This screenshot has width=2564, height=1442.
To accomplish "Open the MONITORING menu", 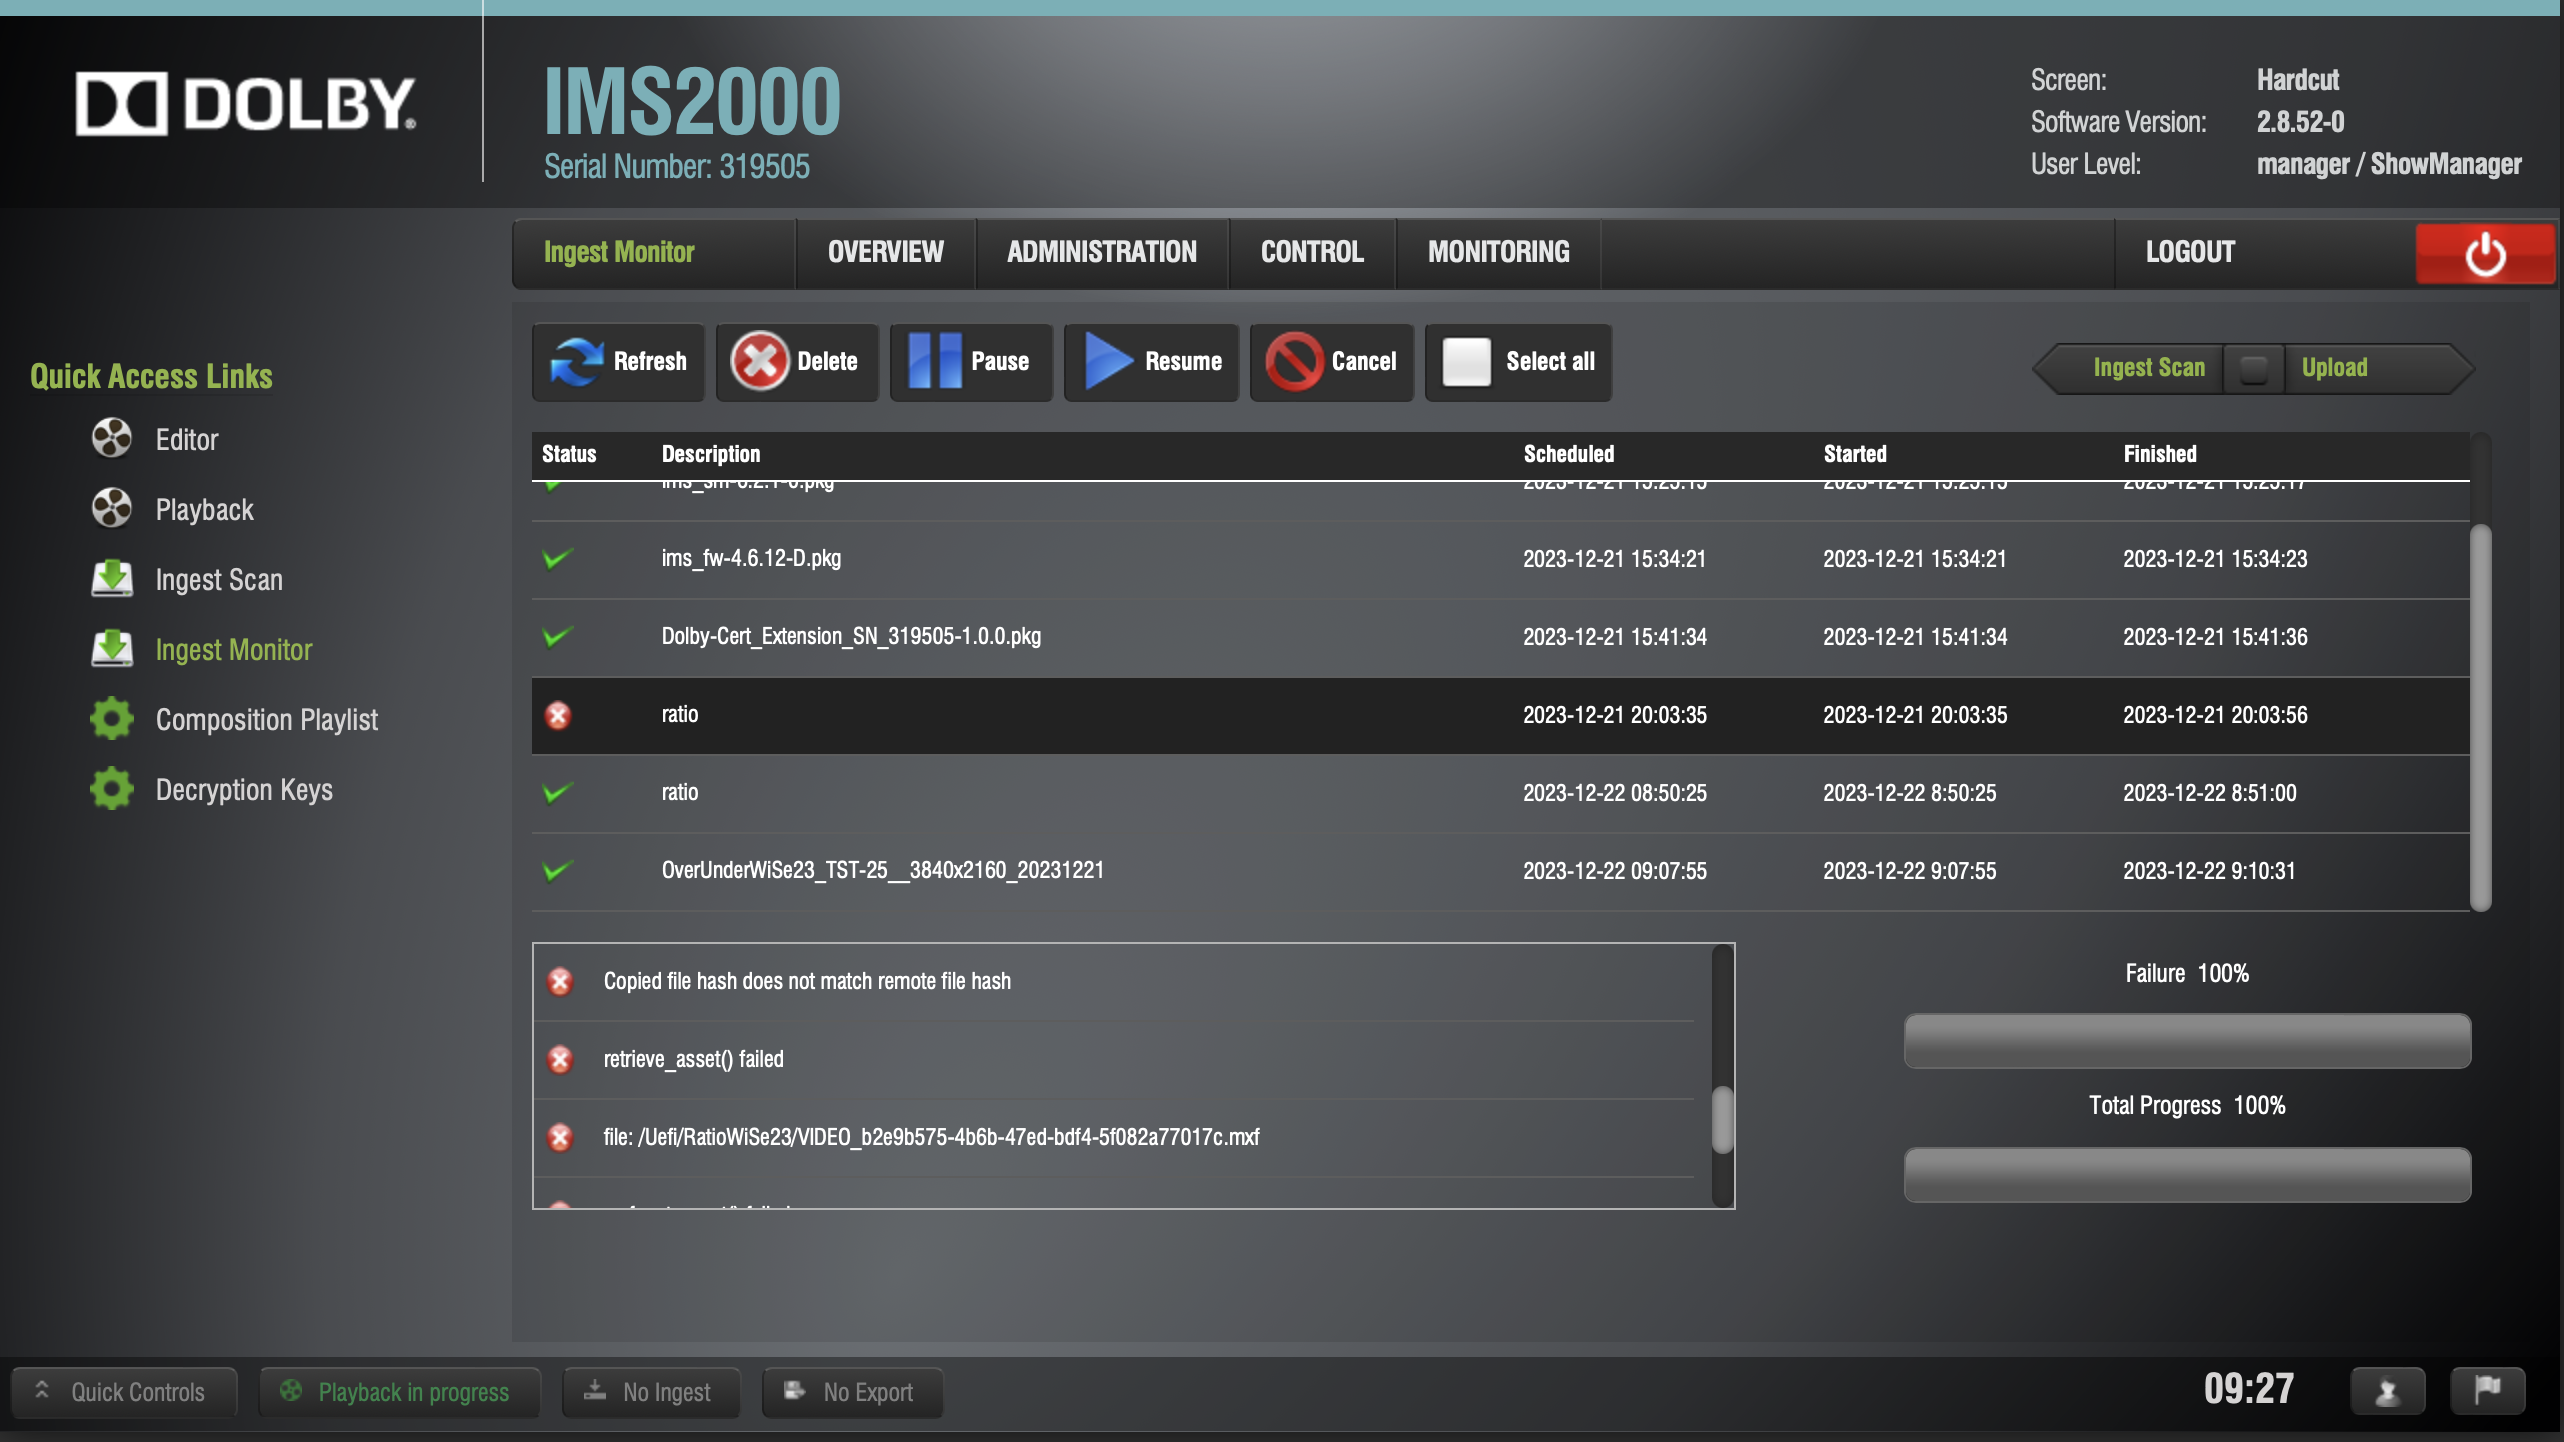I will click(1498, 252).
